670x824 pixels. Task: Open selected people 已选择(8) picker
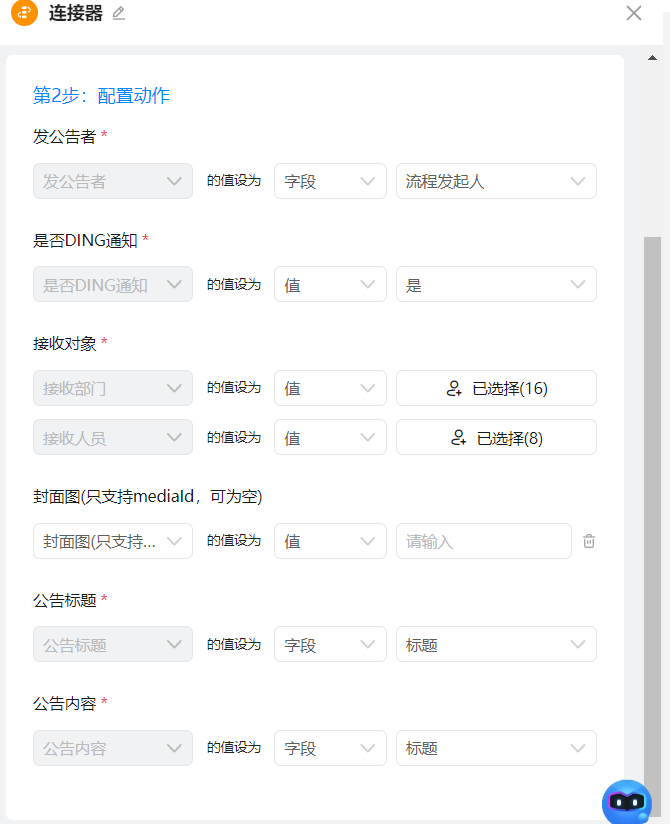[x=496, y=437]
